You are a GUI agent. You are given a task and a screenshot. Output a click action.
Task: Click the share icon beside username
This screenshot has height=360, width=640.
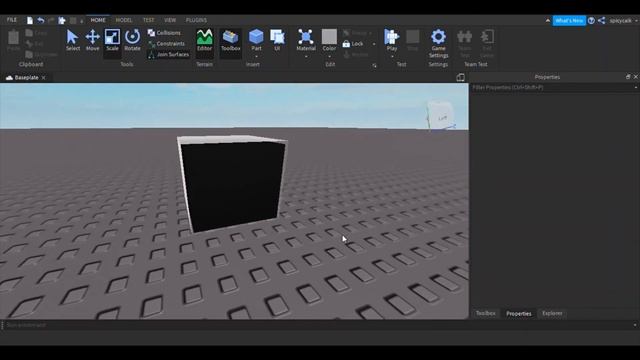coord(602,20)
